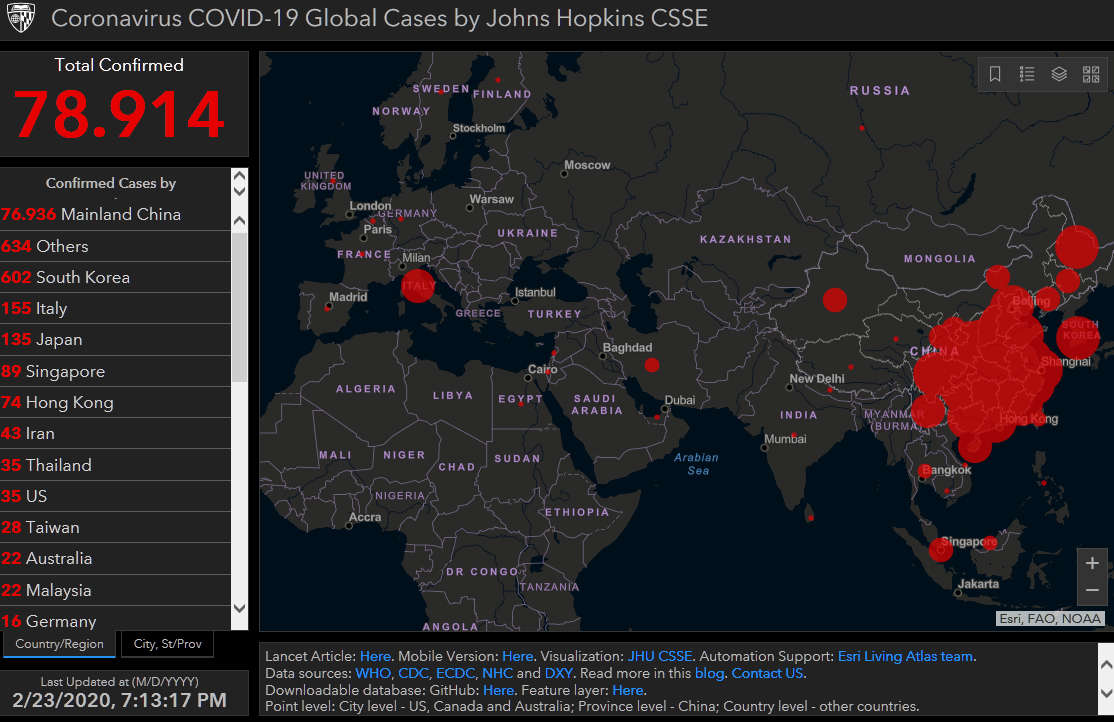
Task: Select the Mainland China row
Action: click(x=116, y=215)
